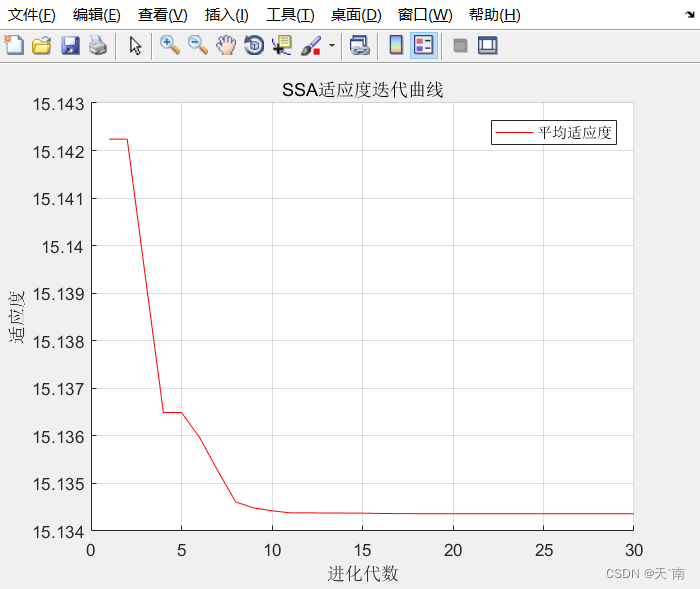Click the y-axis label 适应度
Viewport: 700px width, 589px height.
(x=16, y=317)
